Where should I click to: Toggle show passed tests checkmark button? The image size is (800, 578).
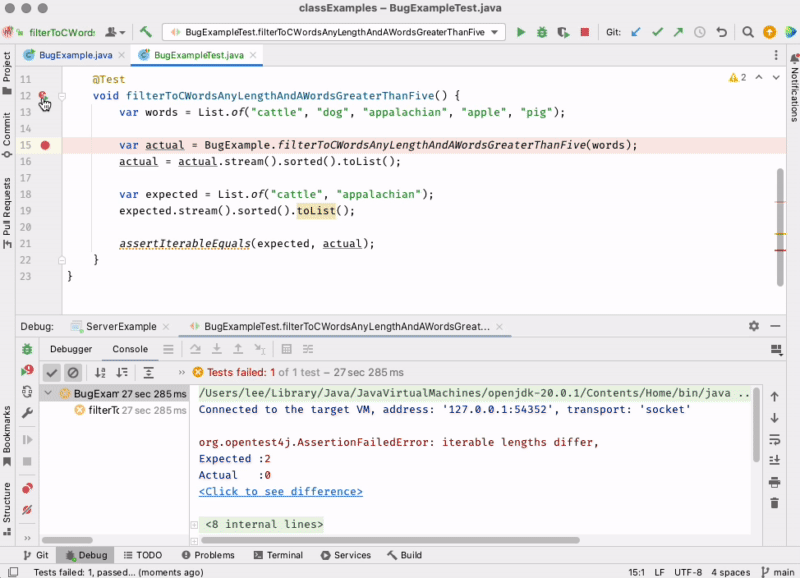coord(52,372)
